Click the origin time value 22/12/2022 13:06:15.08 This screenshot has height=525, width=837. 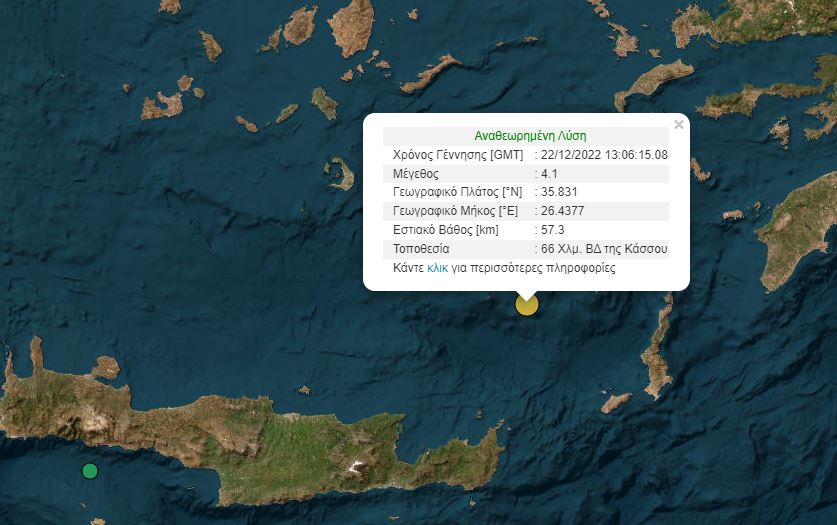(x=605, y=155)
